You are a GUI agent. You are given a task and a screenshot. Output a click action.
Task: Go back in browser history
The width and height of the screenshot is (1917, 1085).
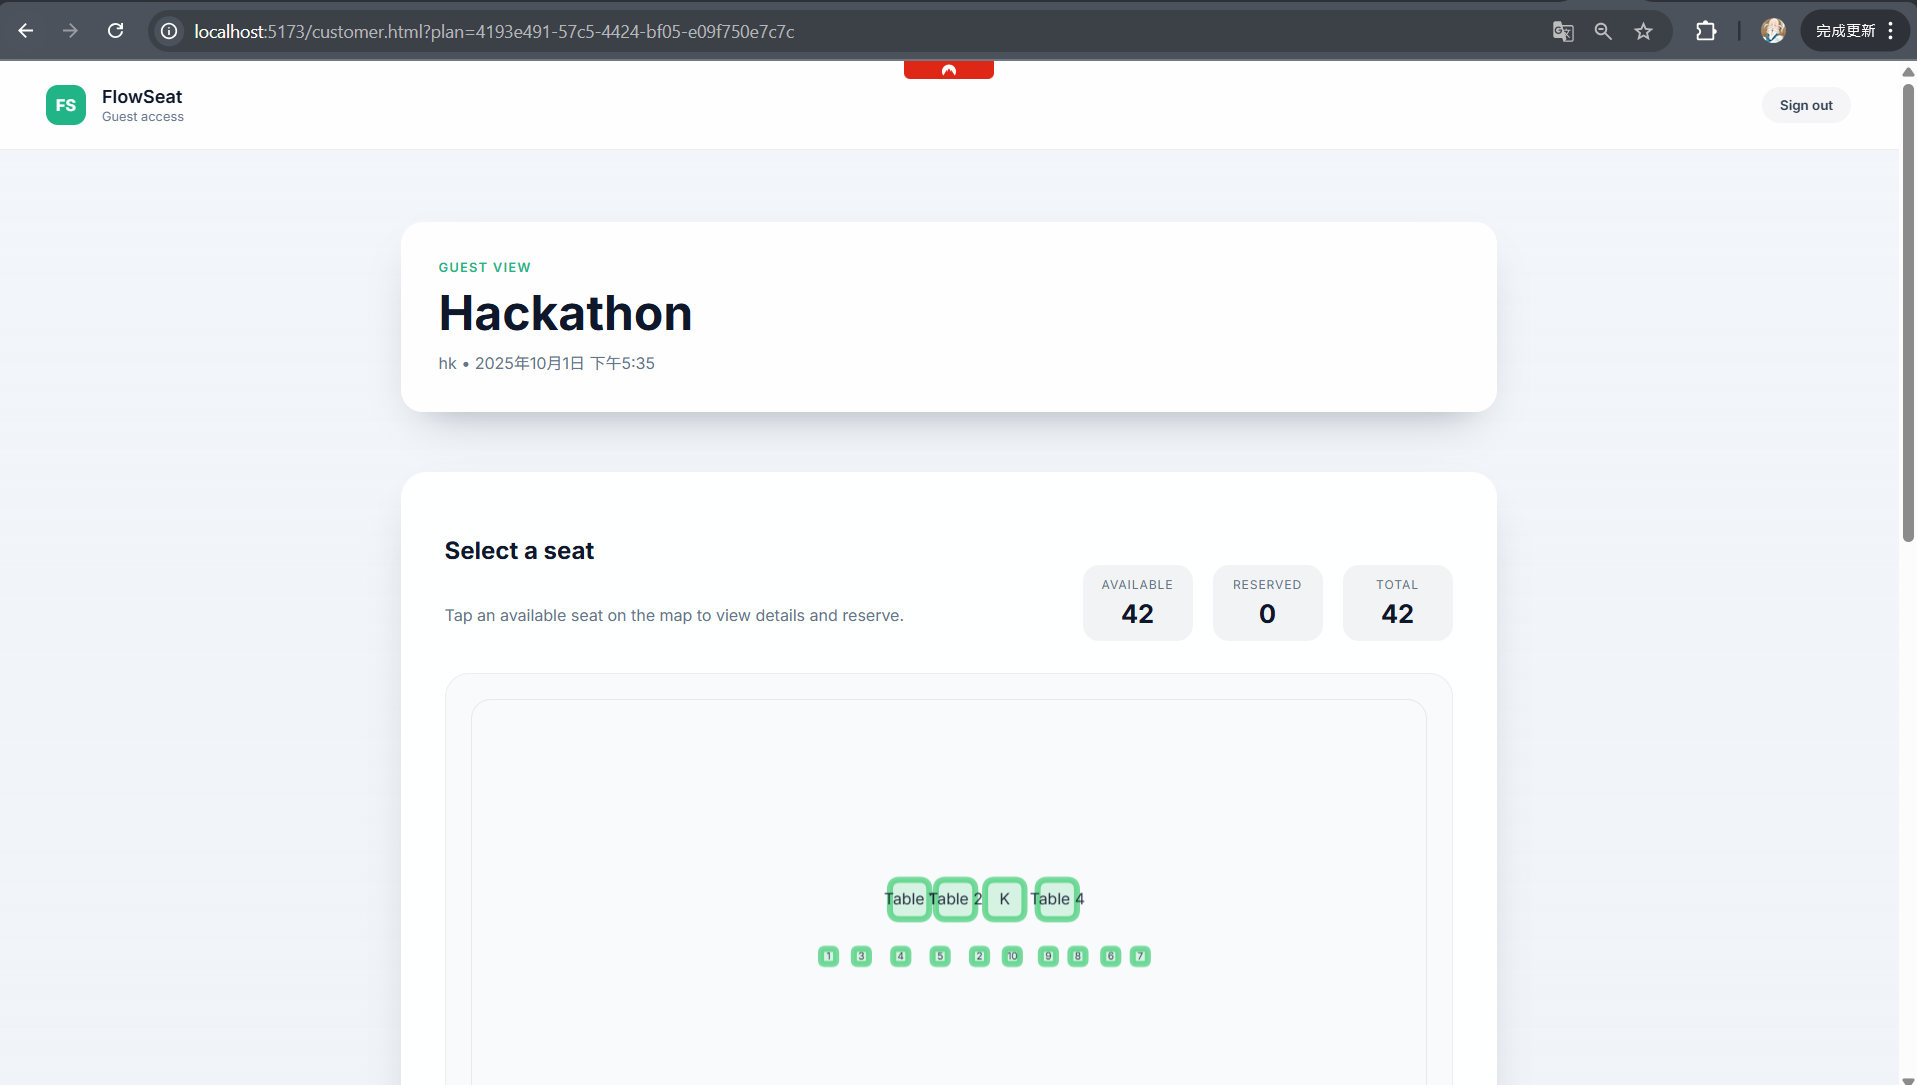(26, 31)
